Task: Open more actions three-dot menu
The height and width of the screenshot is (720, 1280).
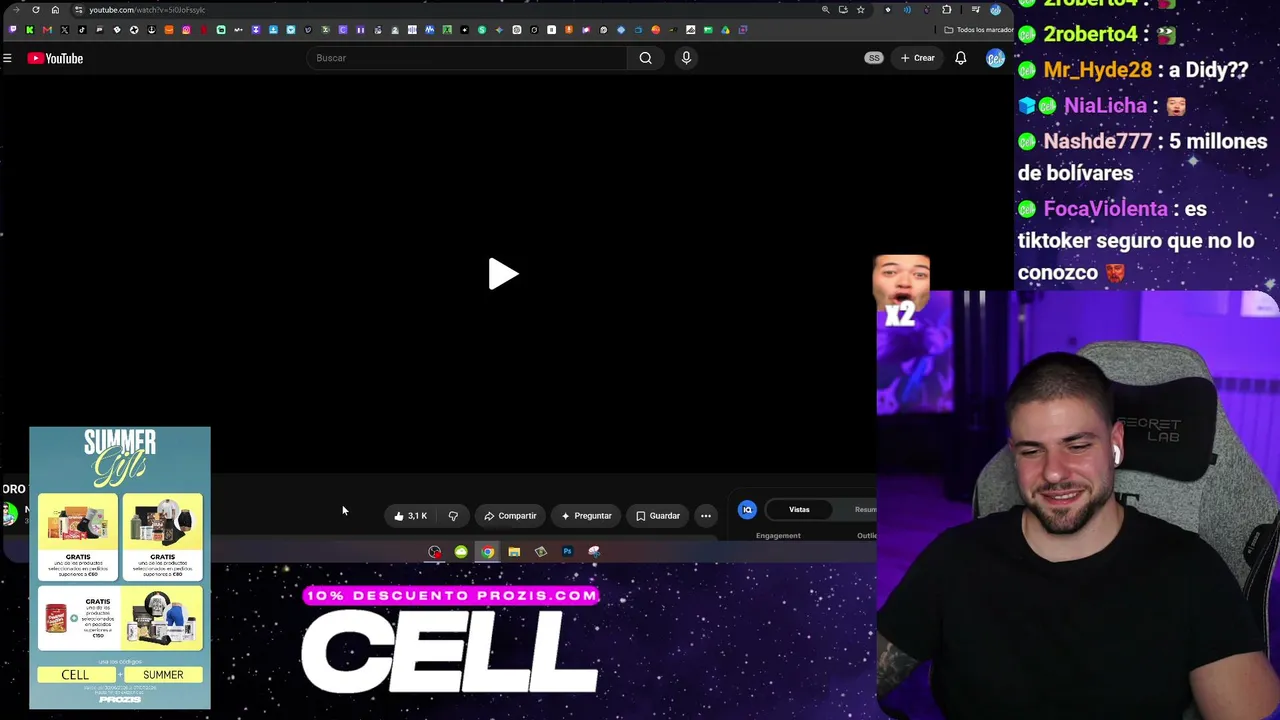Action: pos(706,516)
